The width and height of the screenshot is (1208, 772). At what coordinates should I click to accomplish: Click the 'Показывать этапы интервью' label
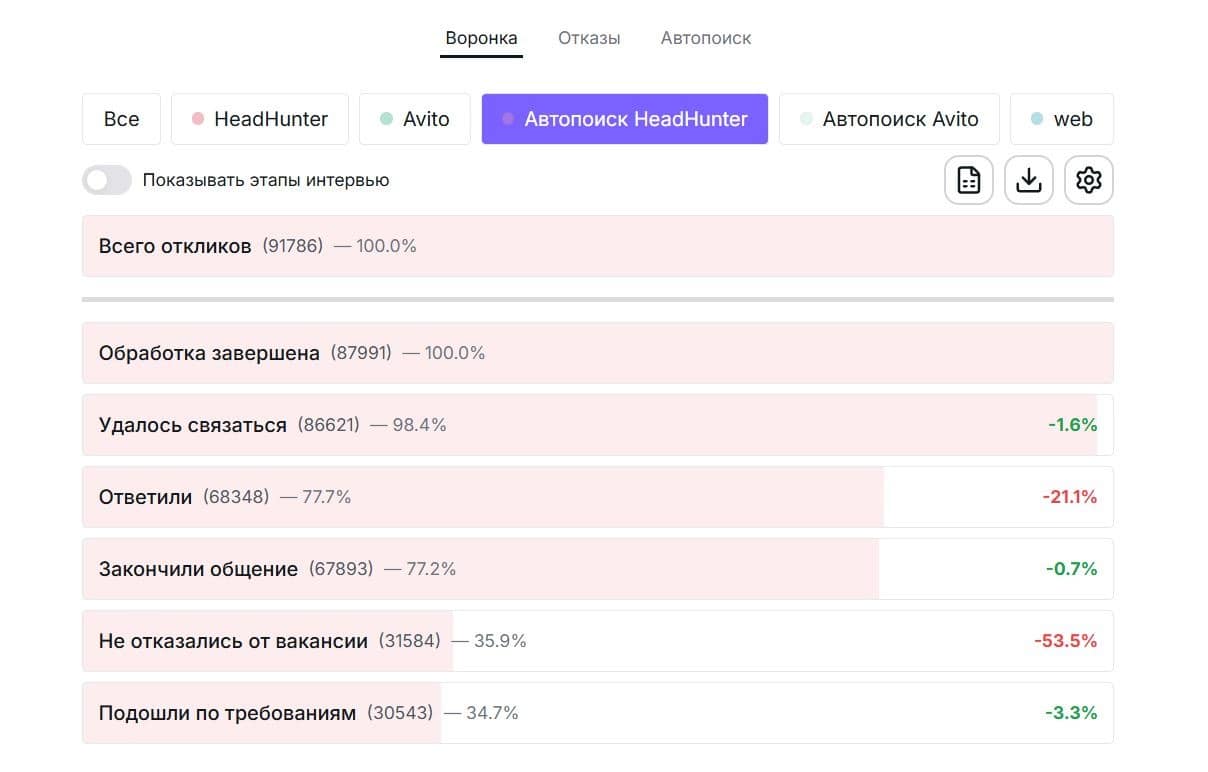(x=266, y=181)
